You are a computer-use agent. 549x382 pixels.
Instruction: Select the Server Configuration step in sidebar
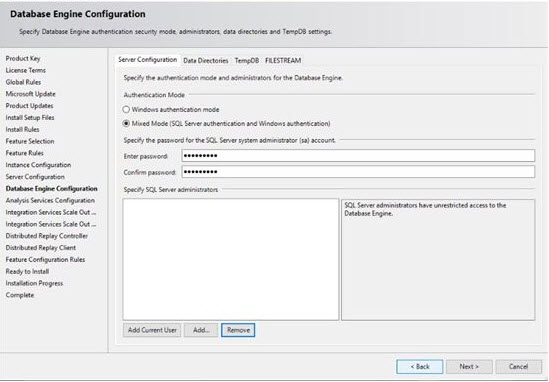coord(35,177)
